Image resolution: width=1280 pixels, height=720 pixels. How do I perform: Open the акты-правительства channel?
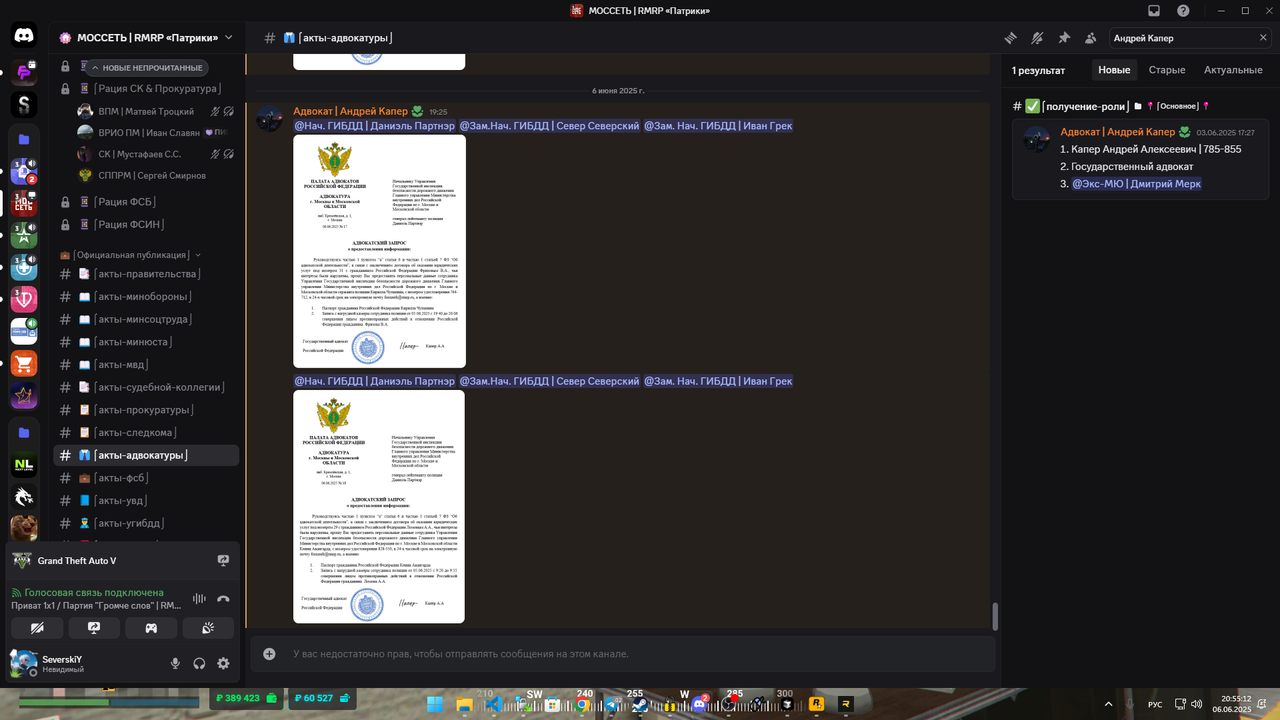[x=146, y=274]
